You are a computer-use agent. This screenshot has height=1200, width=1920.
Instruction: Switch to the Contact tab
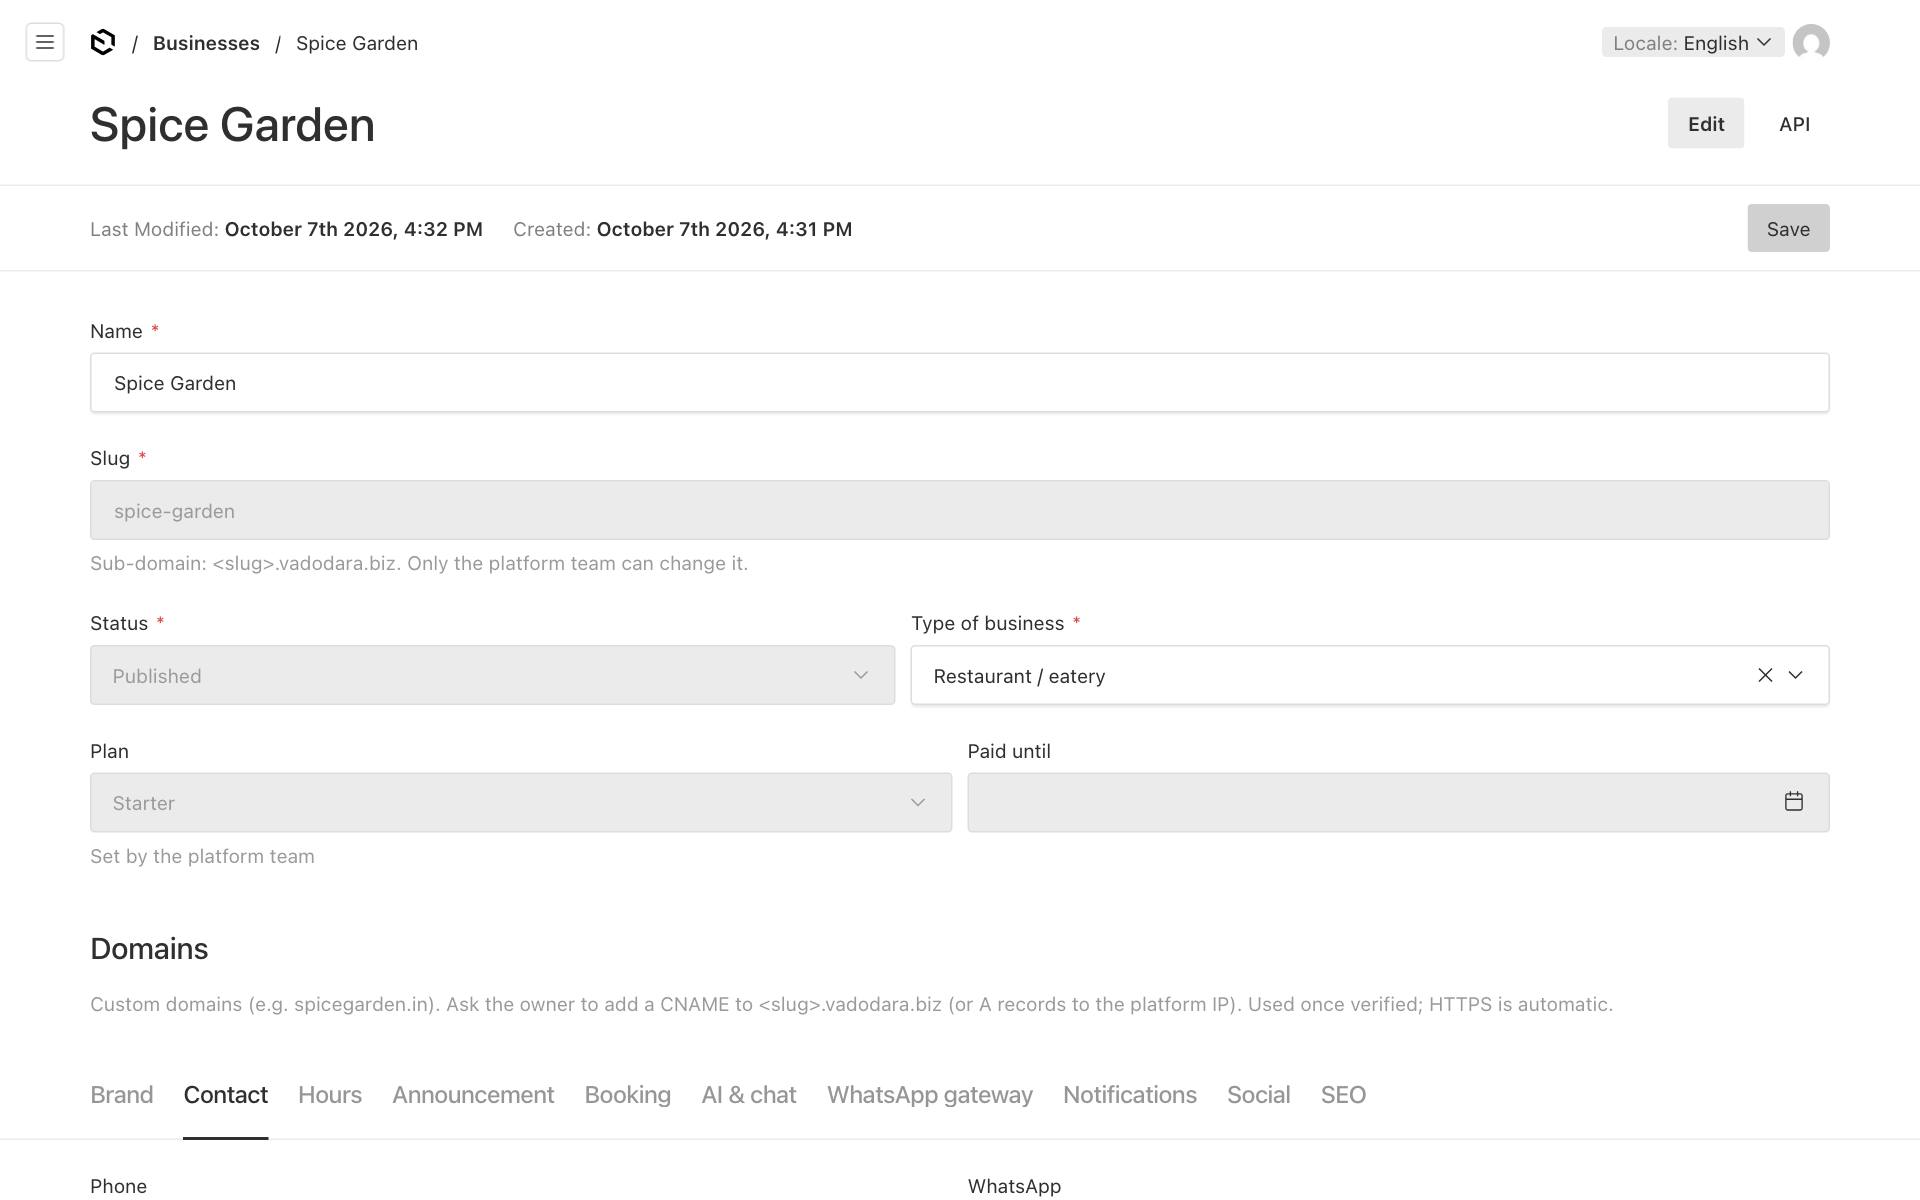(x=226, y=1095)
